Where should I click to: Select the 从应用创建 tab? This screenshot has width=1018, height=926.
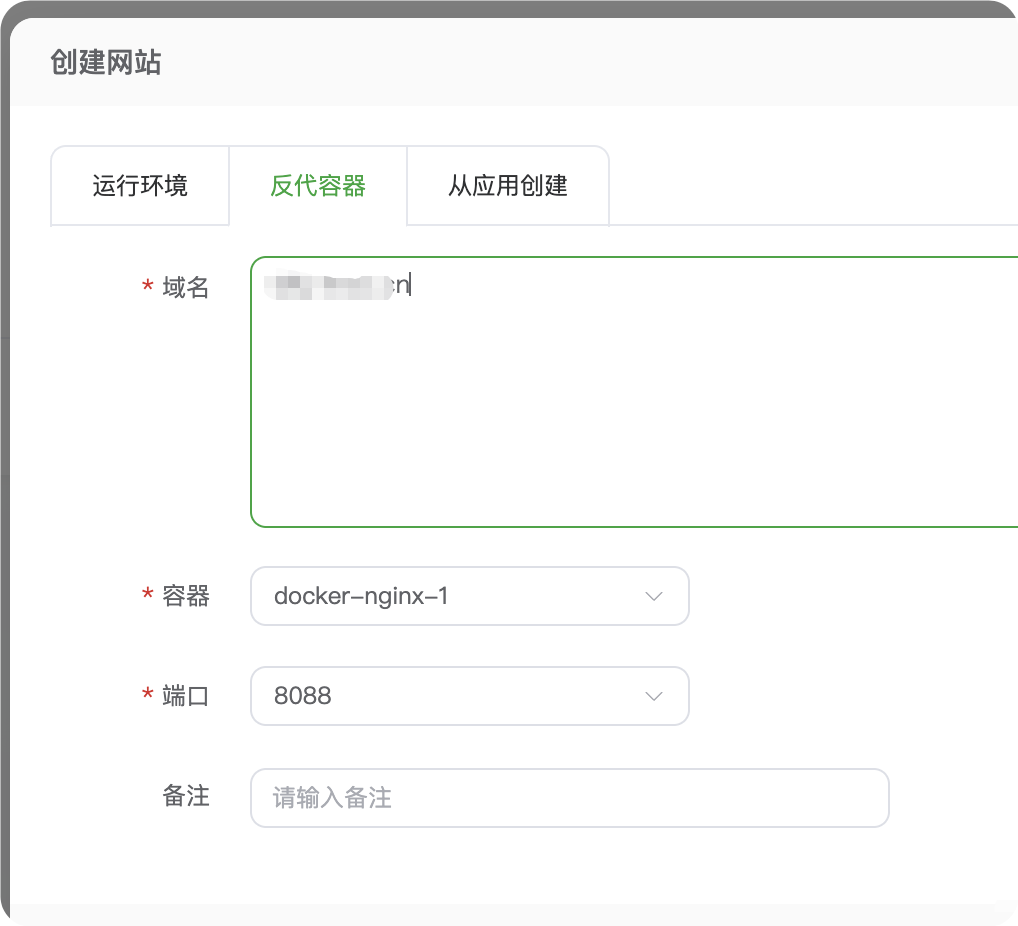[507, 185]
